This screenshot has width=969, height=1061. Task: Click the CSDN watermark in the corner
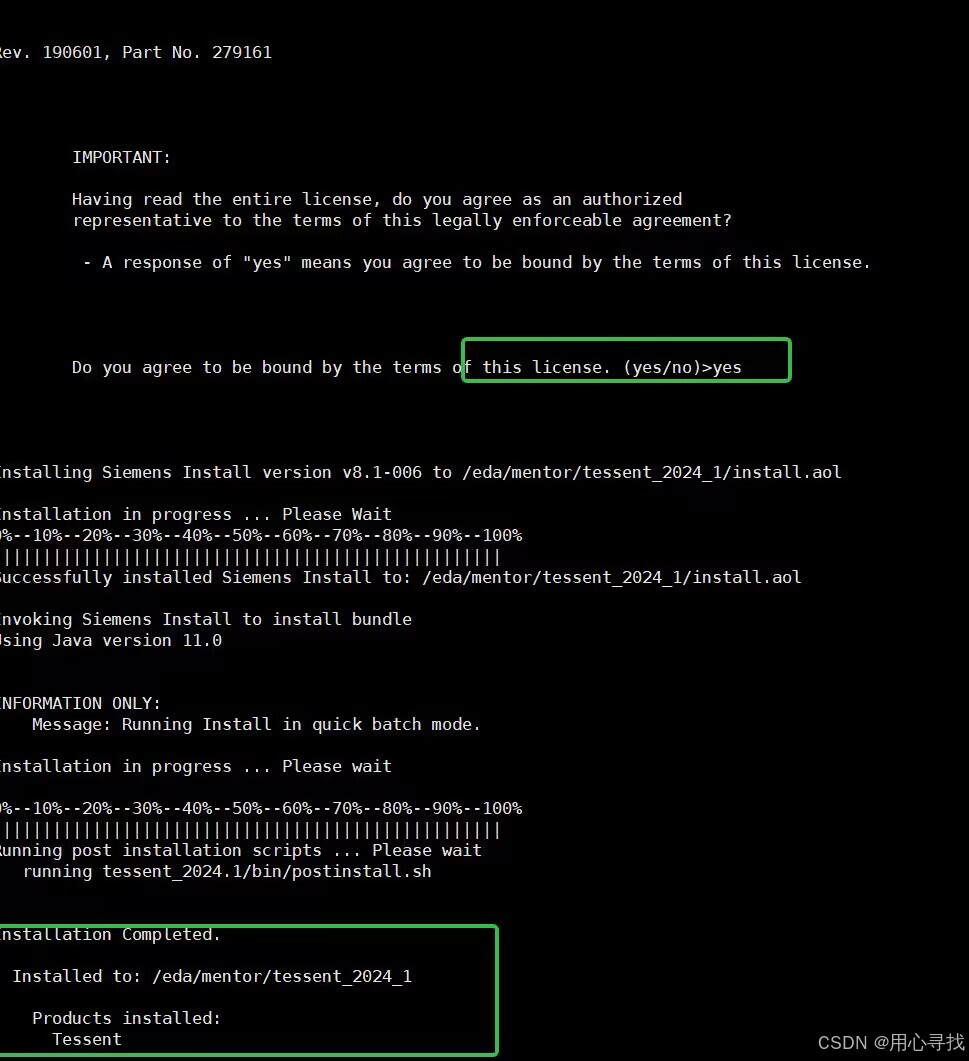pos(891,1043)
